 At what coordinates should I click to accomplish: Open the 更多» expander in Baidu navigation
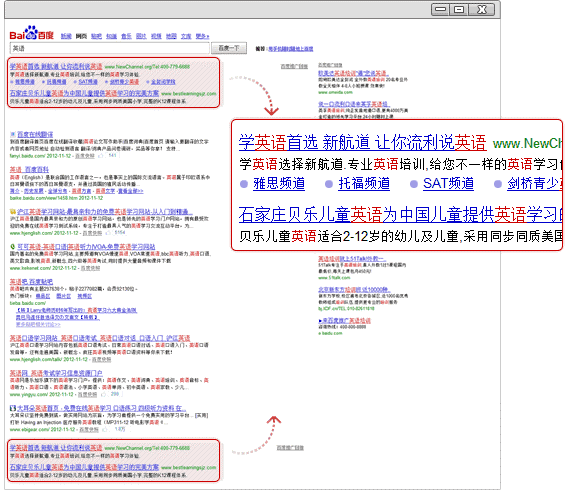tap(202, 36)
